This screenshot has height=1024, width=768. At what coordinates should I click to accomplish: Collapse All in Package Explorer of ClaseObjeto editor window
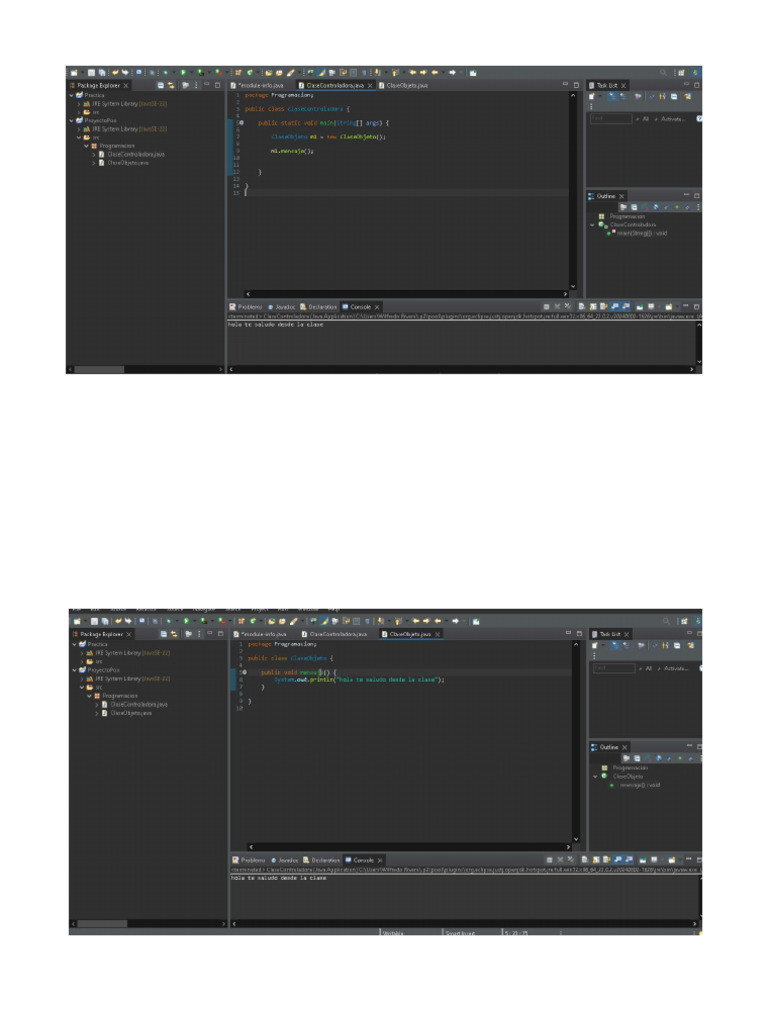(163, 634)
